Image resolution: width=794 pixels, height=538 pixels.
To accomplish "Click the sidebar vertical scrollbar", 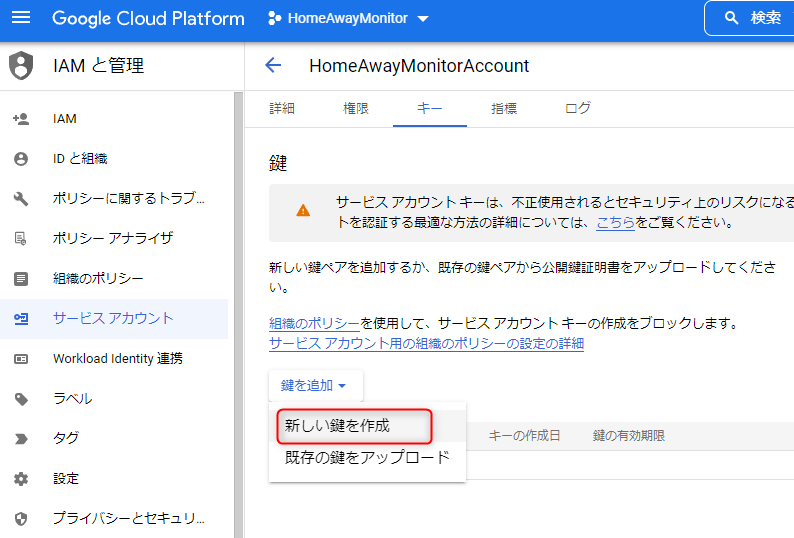I will [x=239, y=314].
